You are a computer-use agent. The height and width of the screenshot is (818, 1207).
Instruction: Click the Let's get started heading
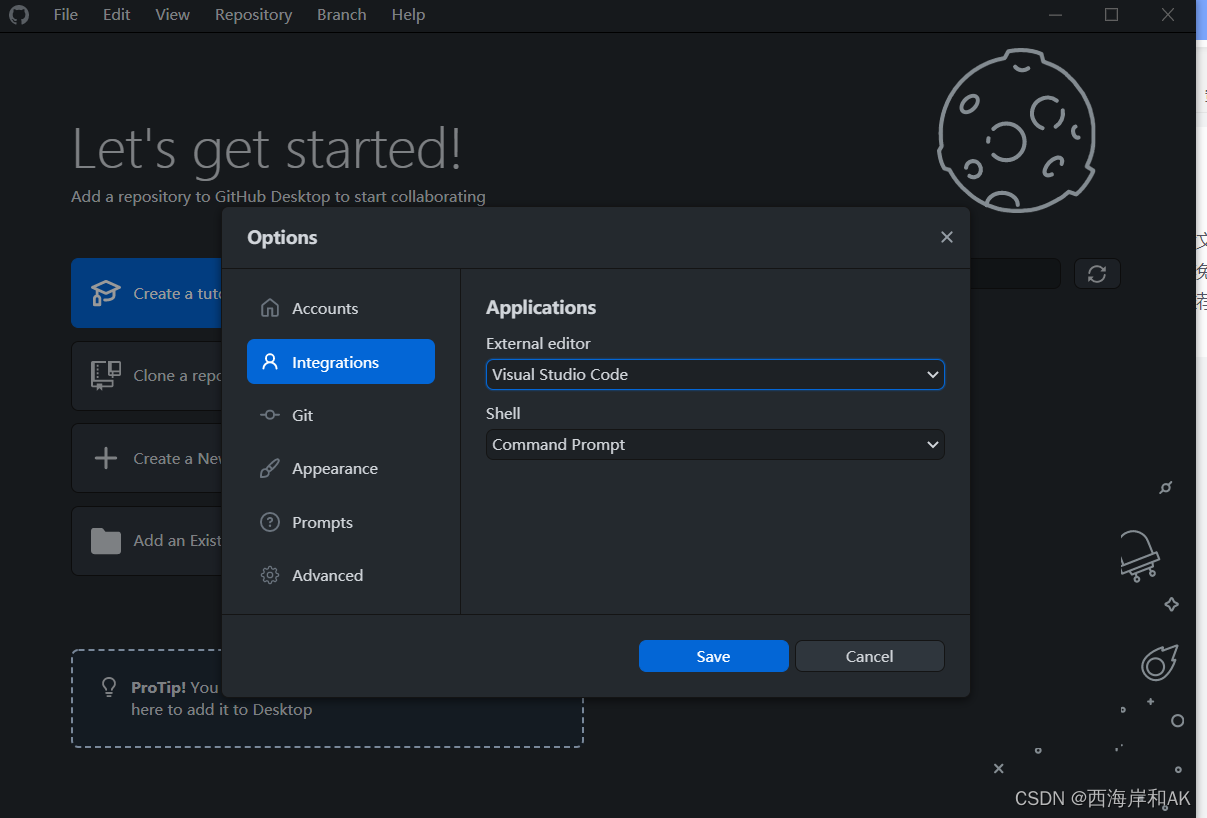(x=267, y=148)
